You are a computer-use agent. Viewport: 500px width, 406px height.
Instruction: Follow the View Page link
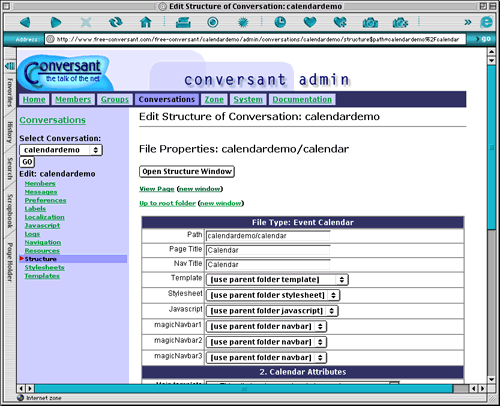pos(157,189)
